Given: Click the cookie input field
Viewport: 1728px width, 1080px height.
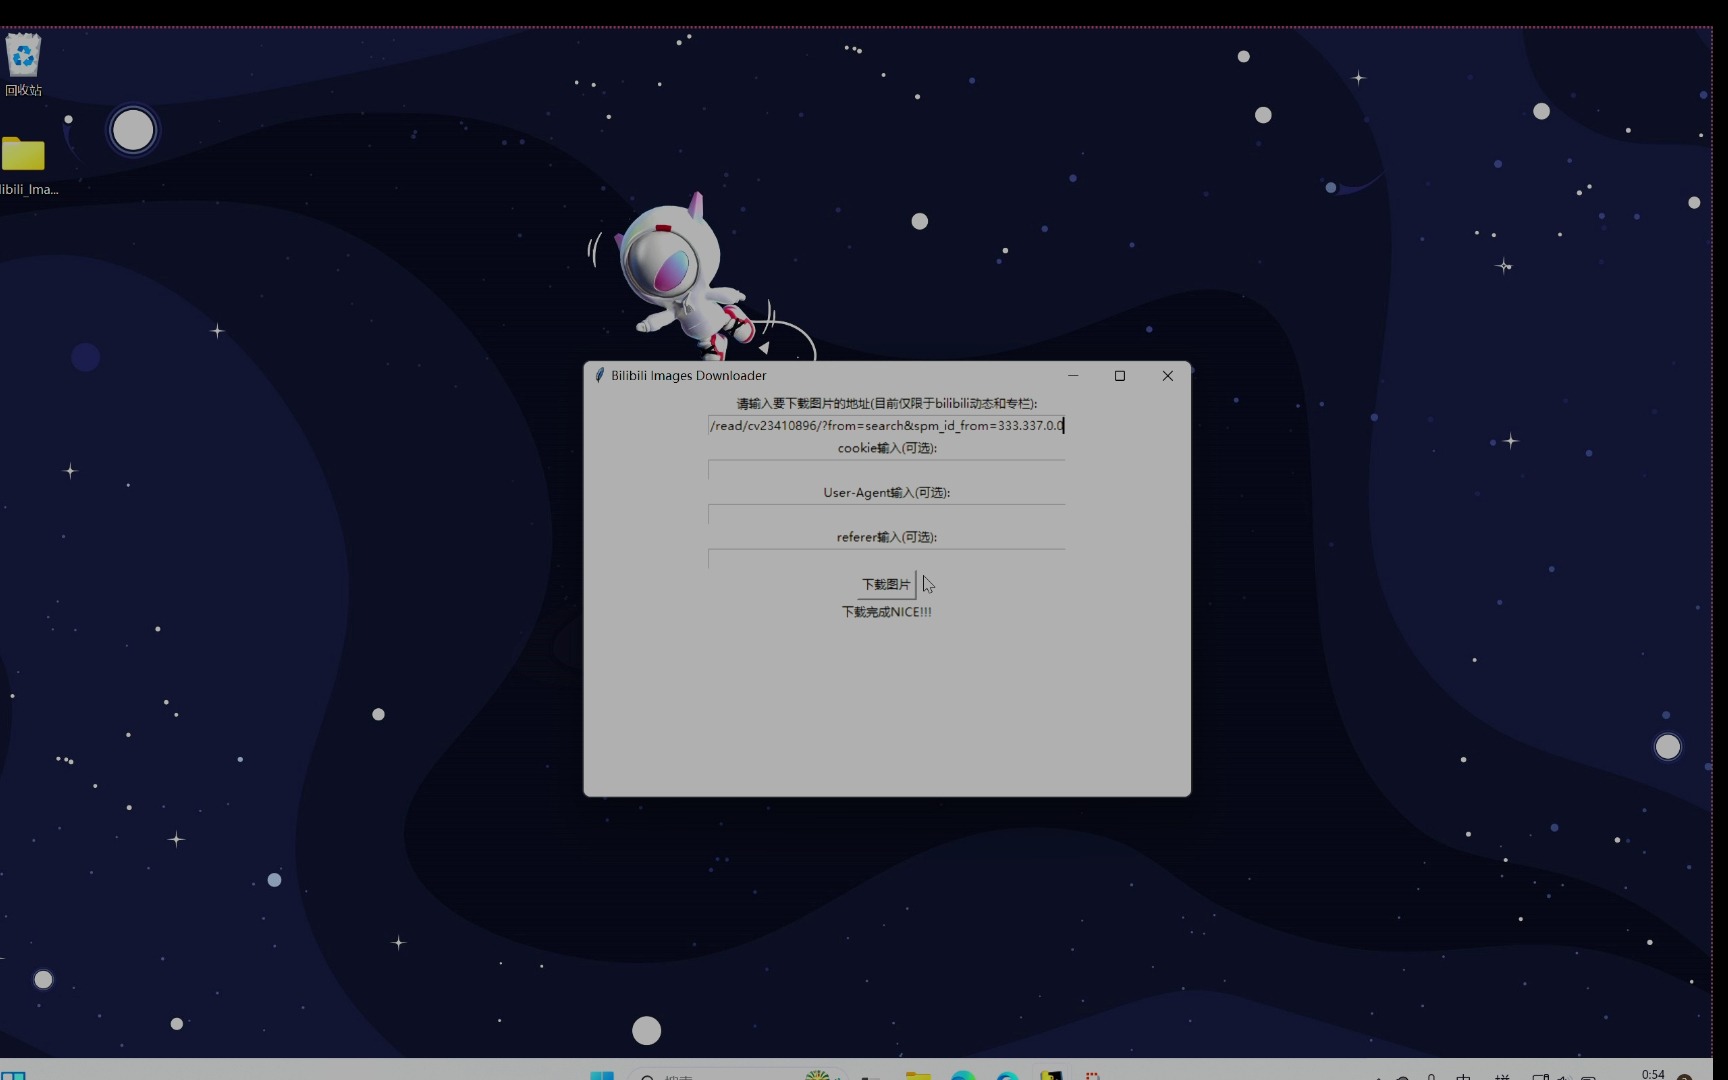Looking at the screenshot, I should click(x=886, y=470).
